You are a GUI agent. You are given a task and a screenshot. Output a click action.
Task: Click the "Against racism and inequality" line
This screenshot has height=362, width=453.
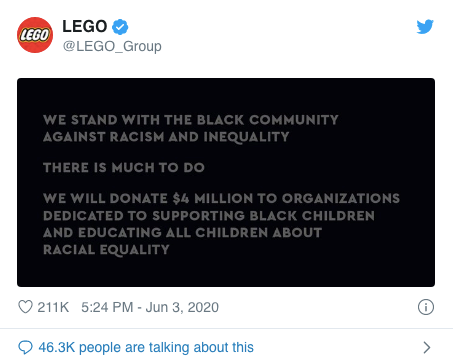pyautogui.click(x=166, y=137)
